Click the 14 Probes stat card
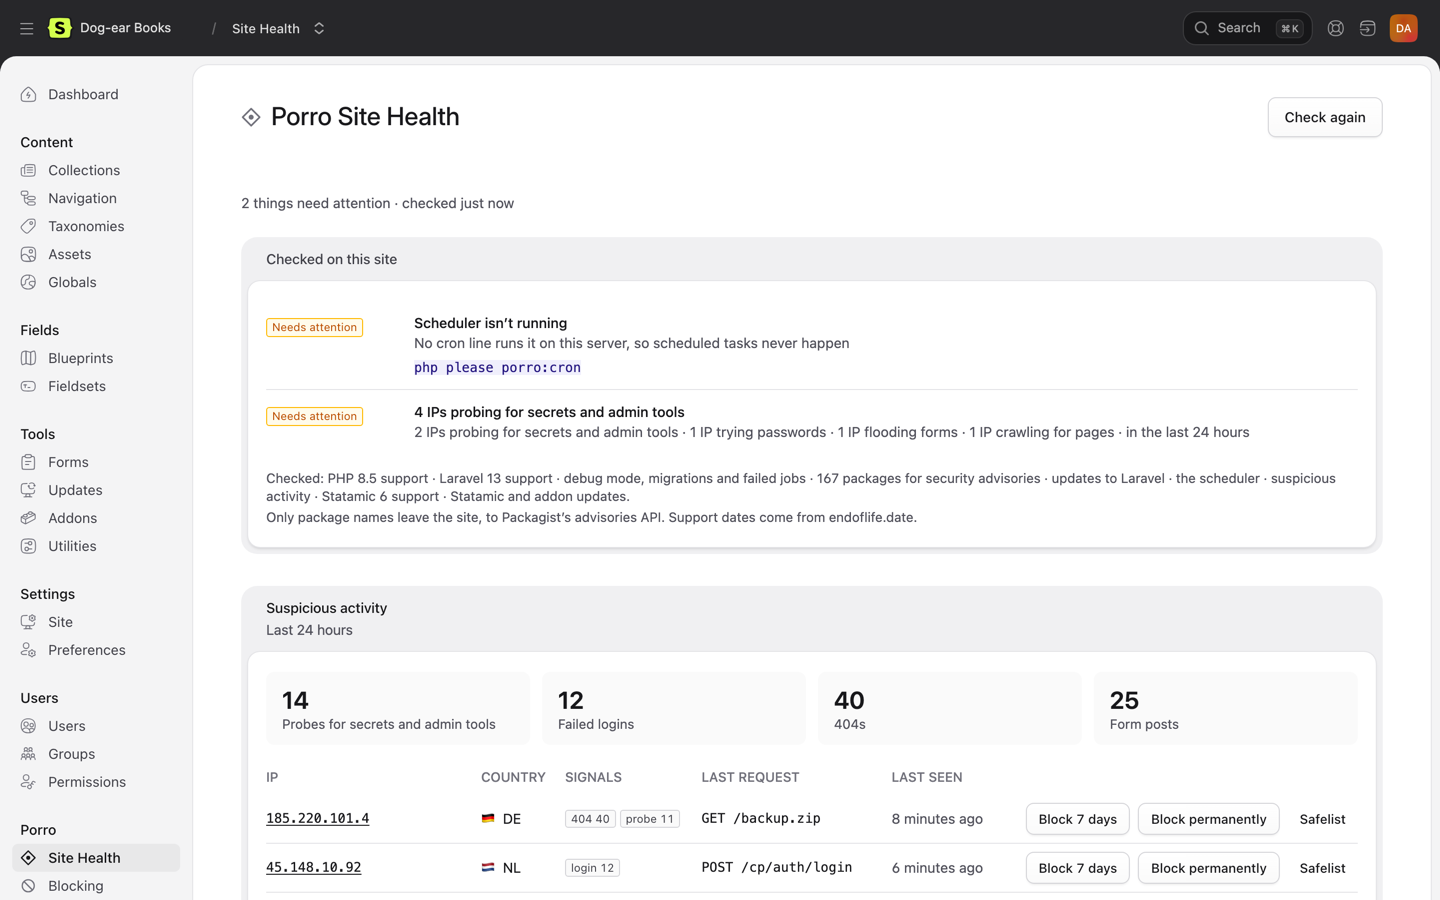This screenshot has height=900, width=1440. 398,709
